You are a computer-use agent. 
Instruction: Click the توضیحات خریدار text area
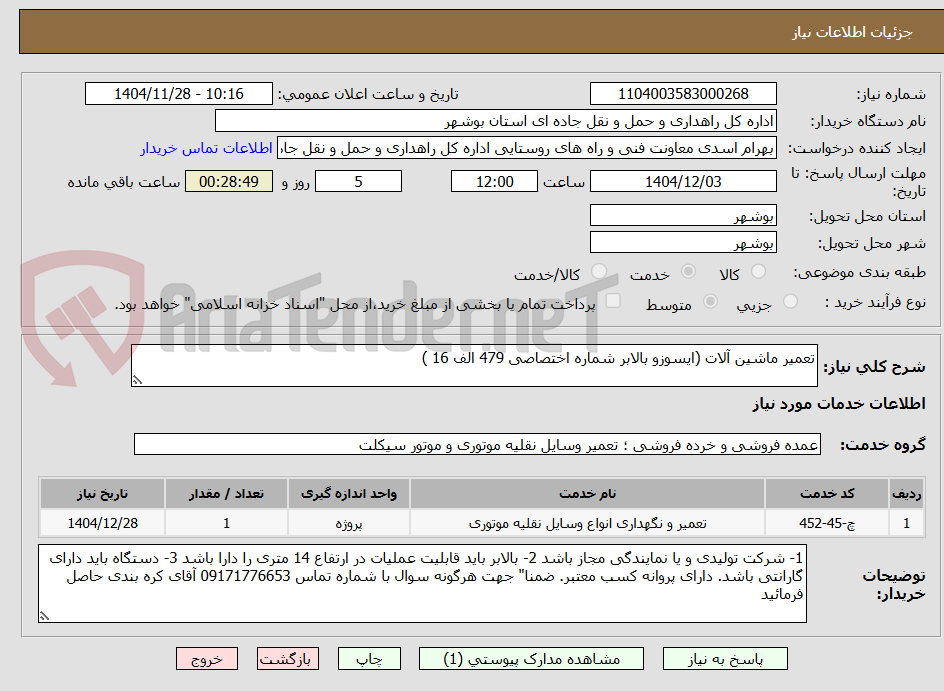point(422,583)
